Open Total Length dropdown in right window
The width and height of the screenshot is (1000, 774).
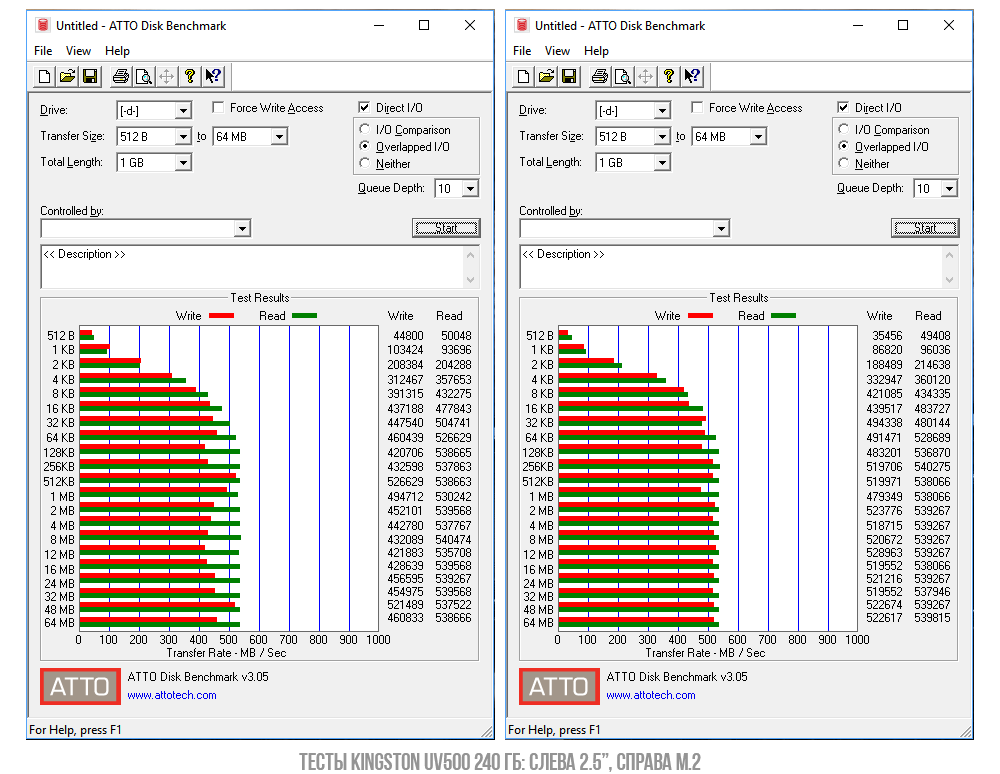point(662,163)
